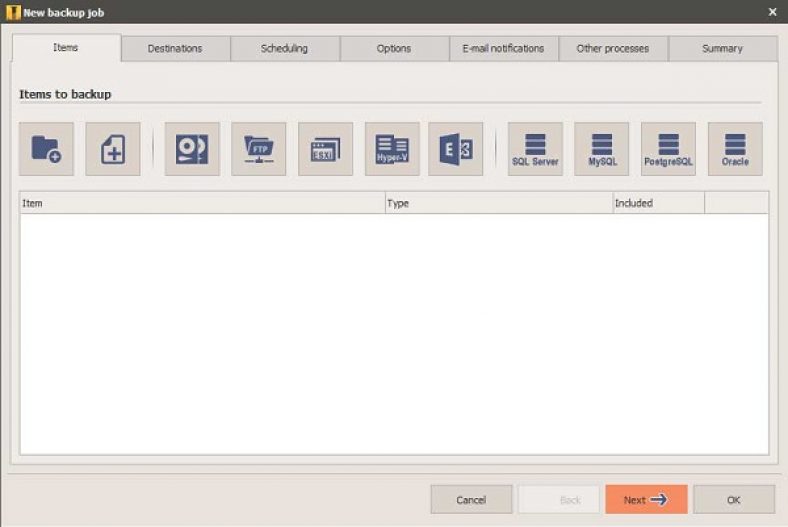This screenshot has height=527, width=788.
Task: Add a MySQL database backup
Action: click(602, 149)
